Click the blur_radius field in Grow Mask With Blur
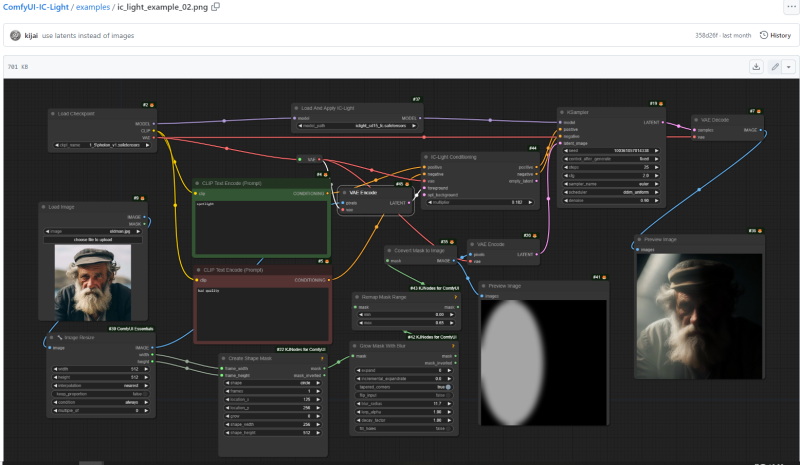The width and height of the screenshot is (800, 465). click(x=404, y=403)
